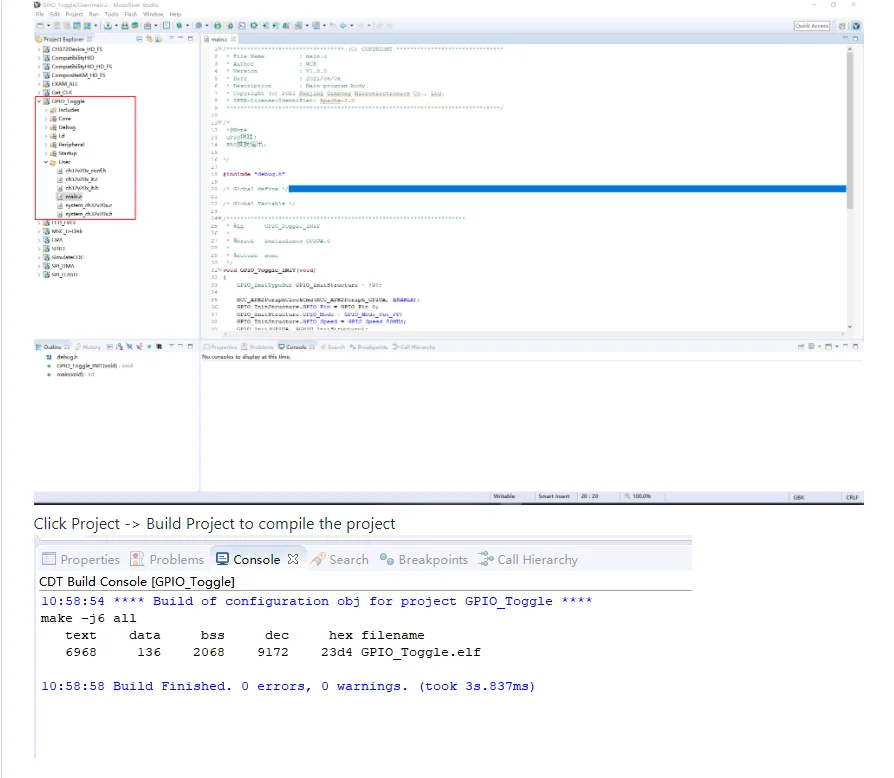Viewport: 894px width, 778px height.
Task: Open the large Call Hierarchy tab below
Action: (528, 560)
